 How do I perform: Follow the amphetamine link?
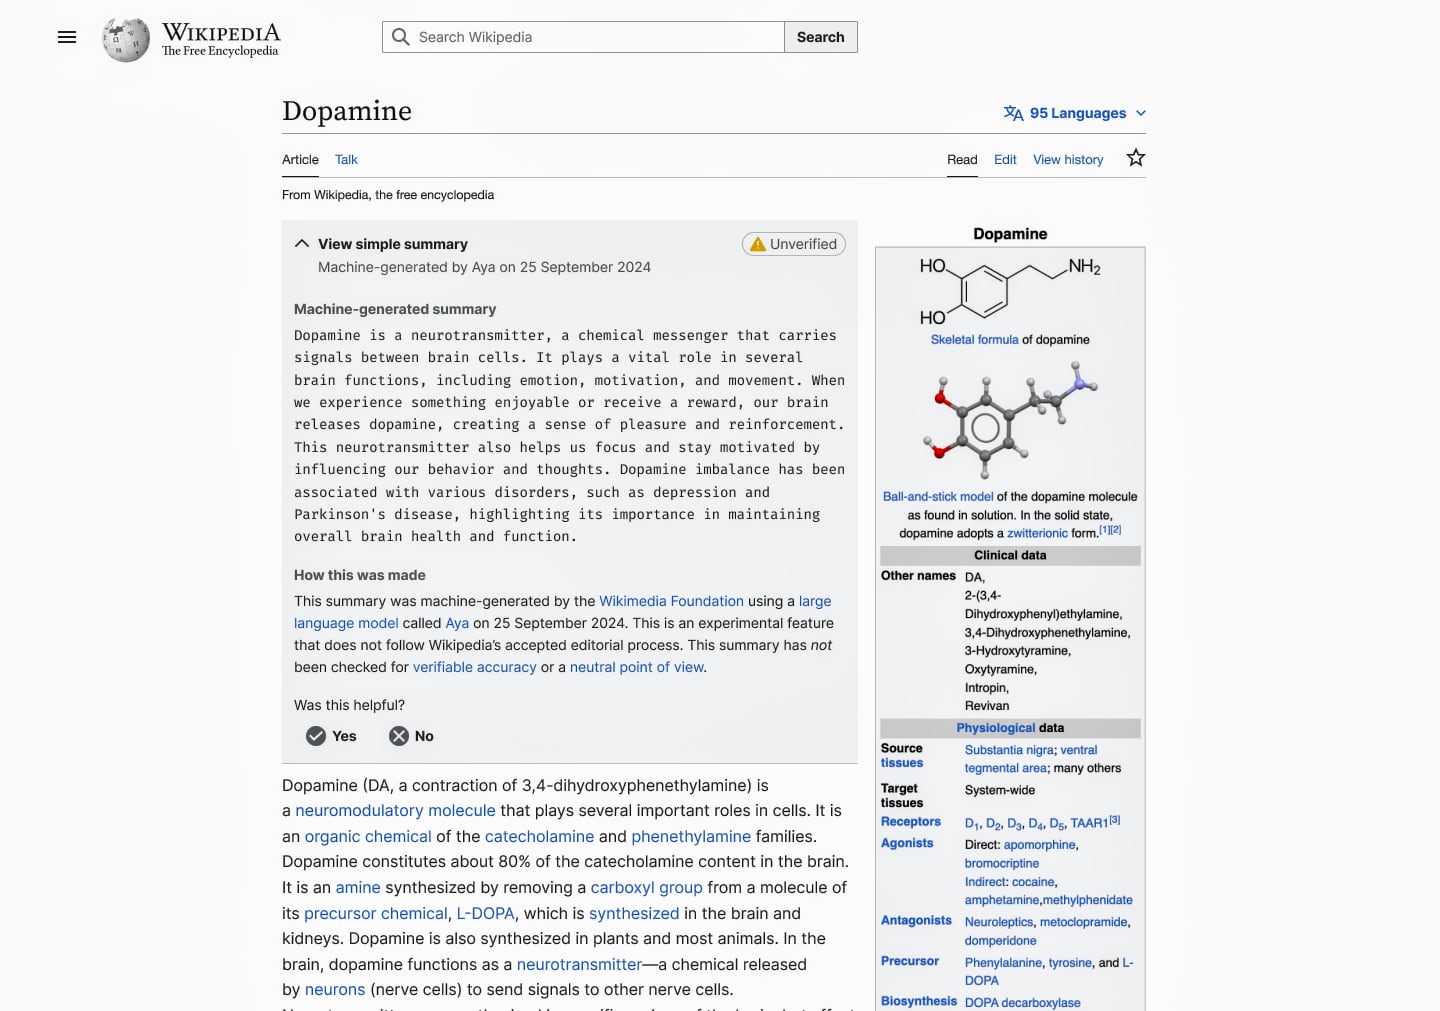point(1003,900)
